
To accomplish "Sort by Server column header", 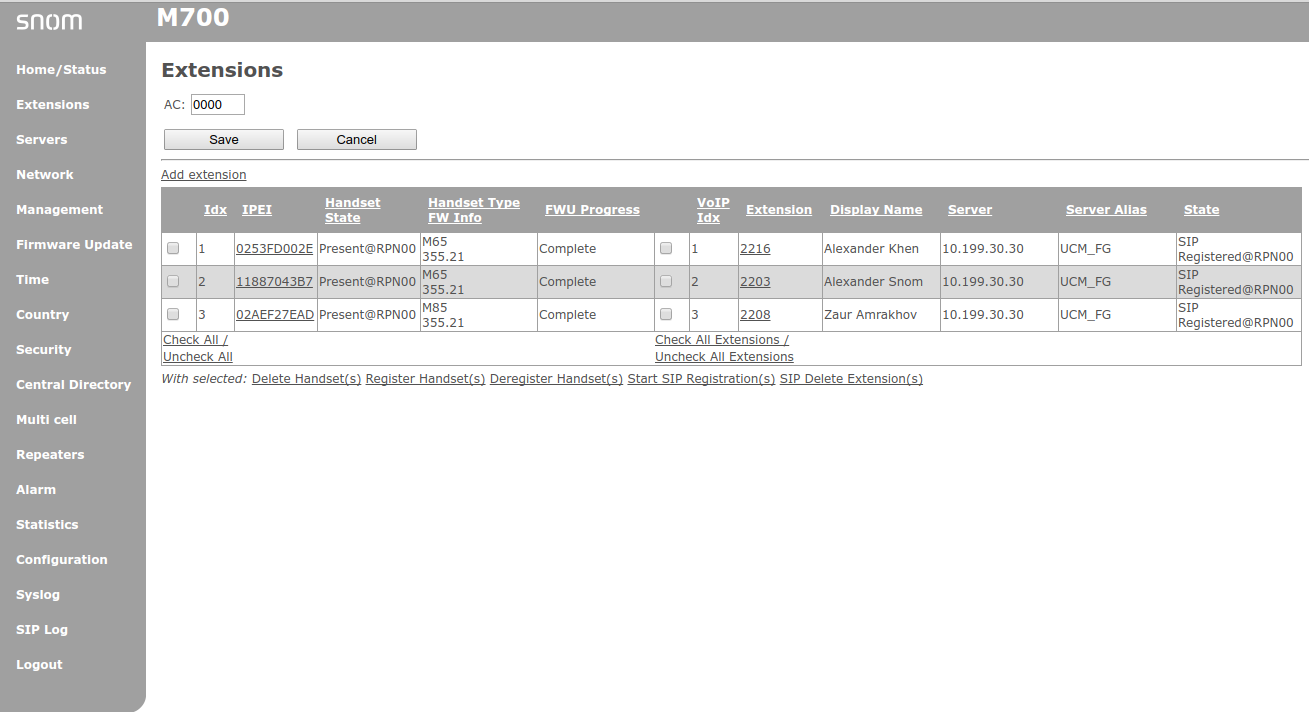I will click(x=970, y=210).
